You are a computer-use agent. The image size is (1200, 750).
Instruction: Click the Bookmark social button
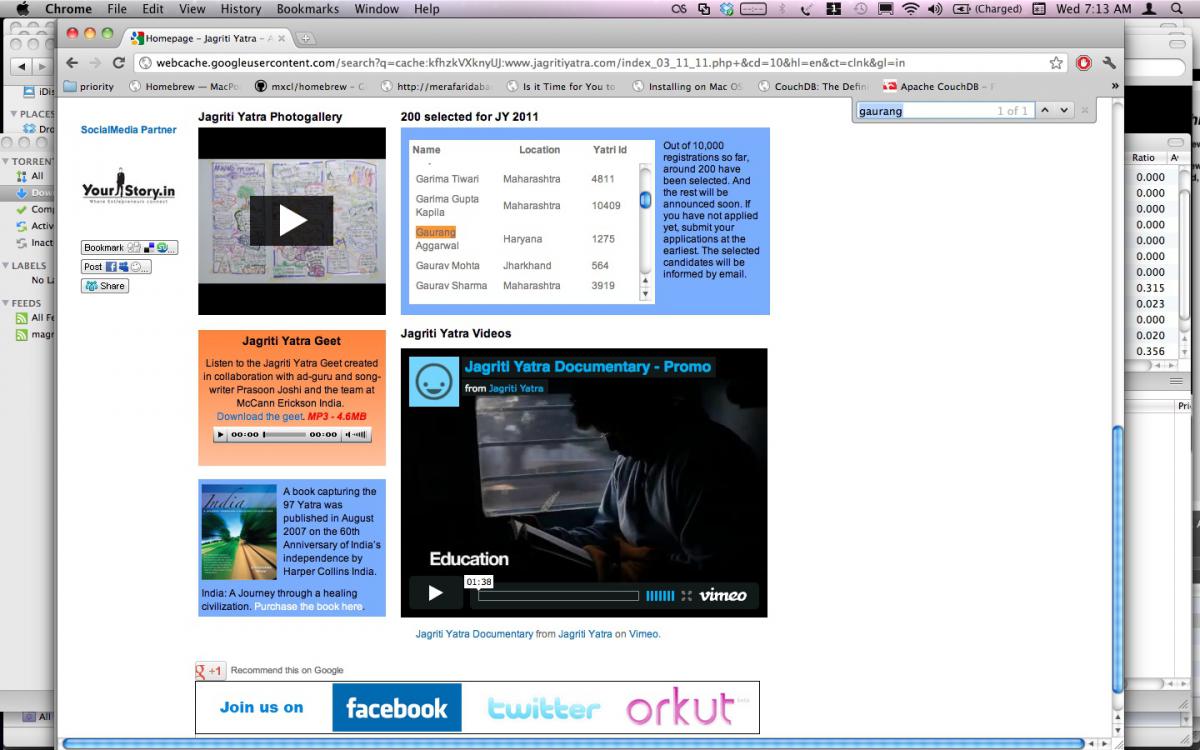point(129,247)
